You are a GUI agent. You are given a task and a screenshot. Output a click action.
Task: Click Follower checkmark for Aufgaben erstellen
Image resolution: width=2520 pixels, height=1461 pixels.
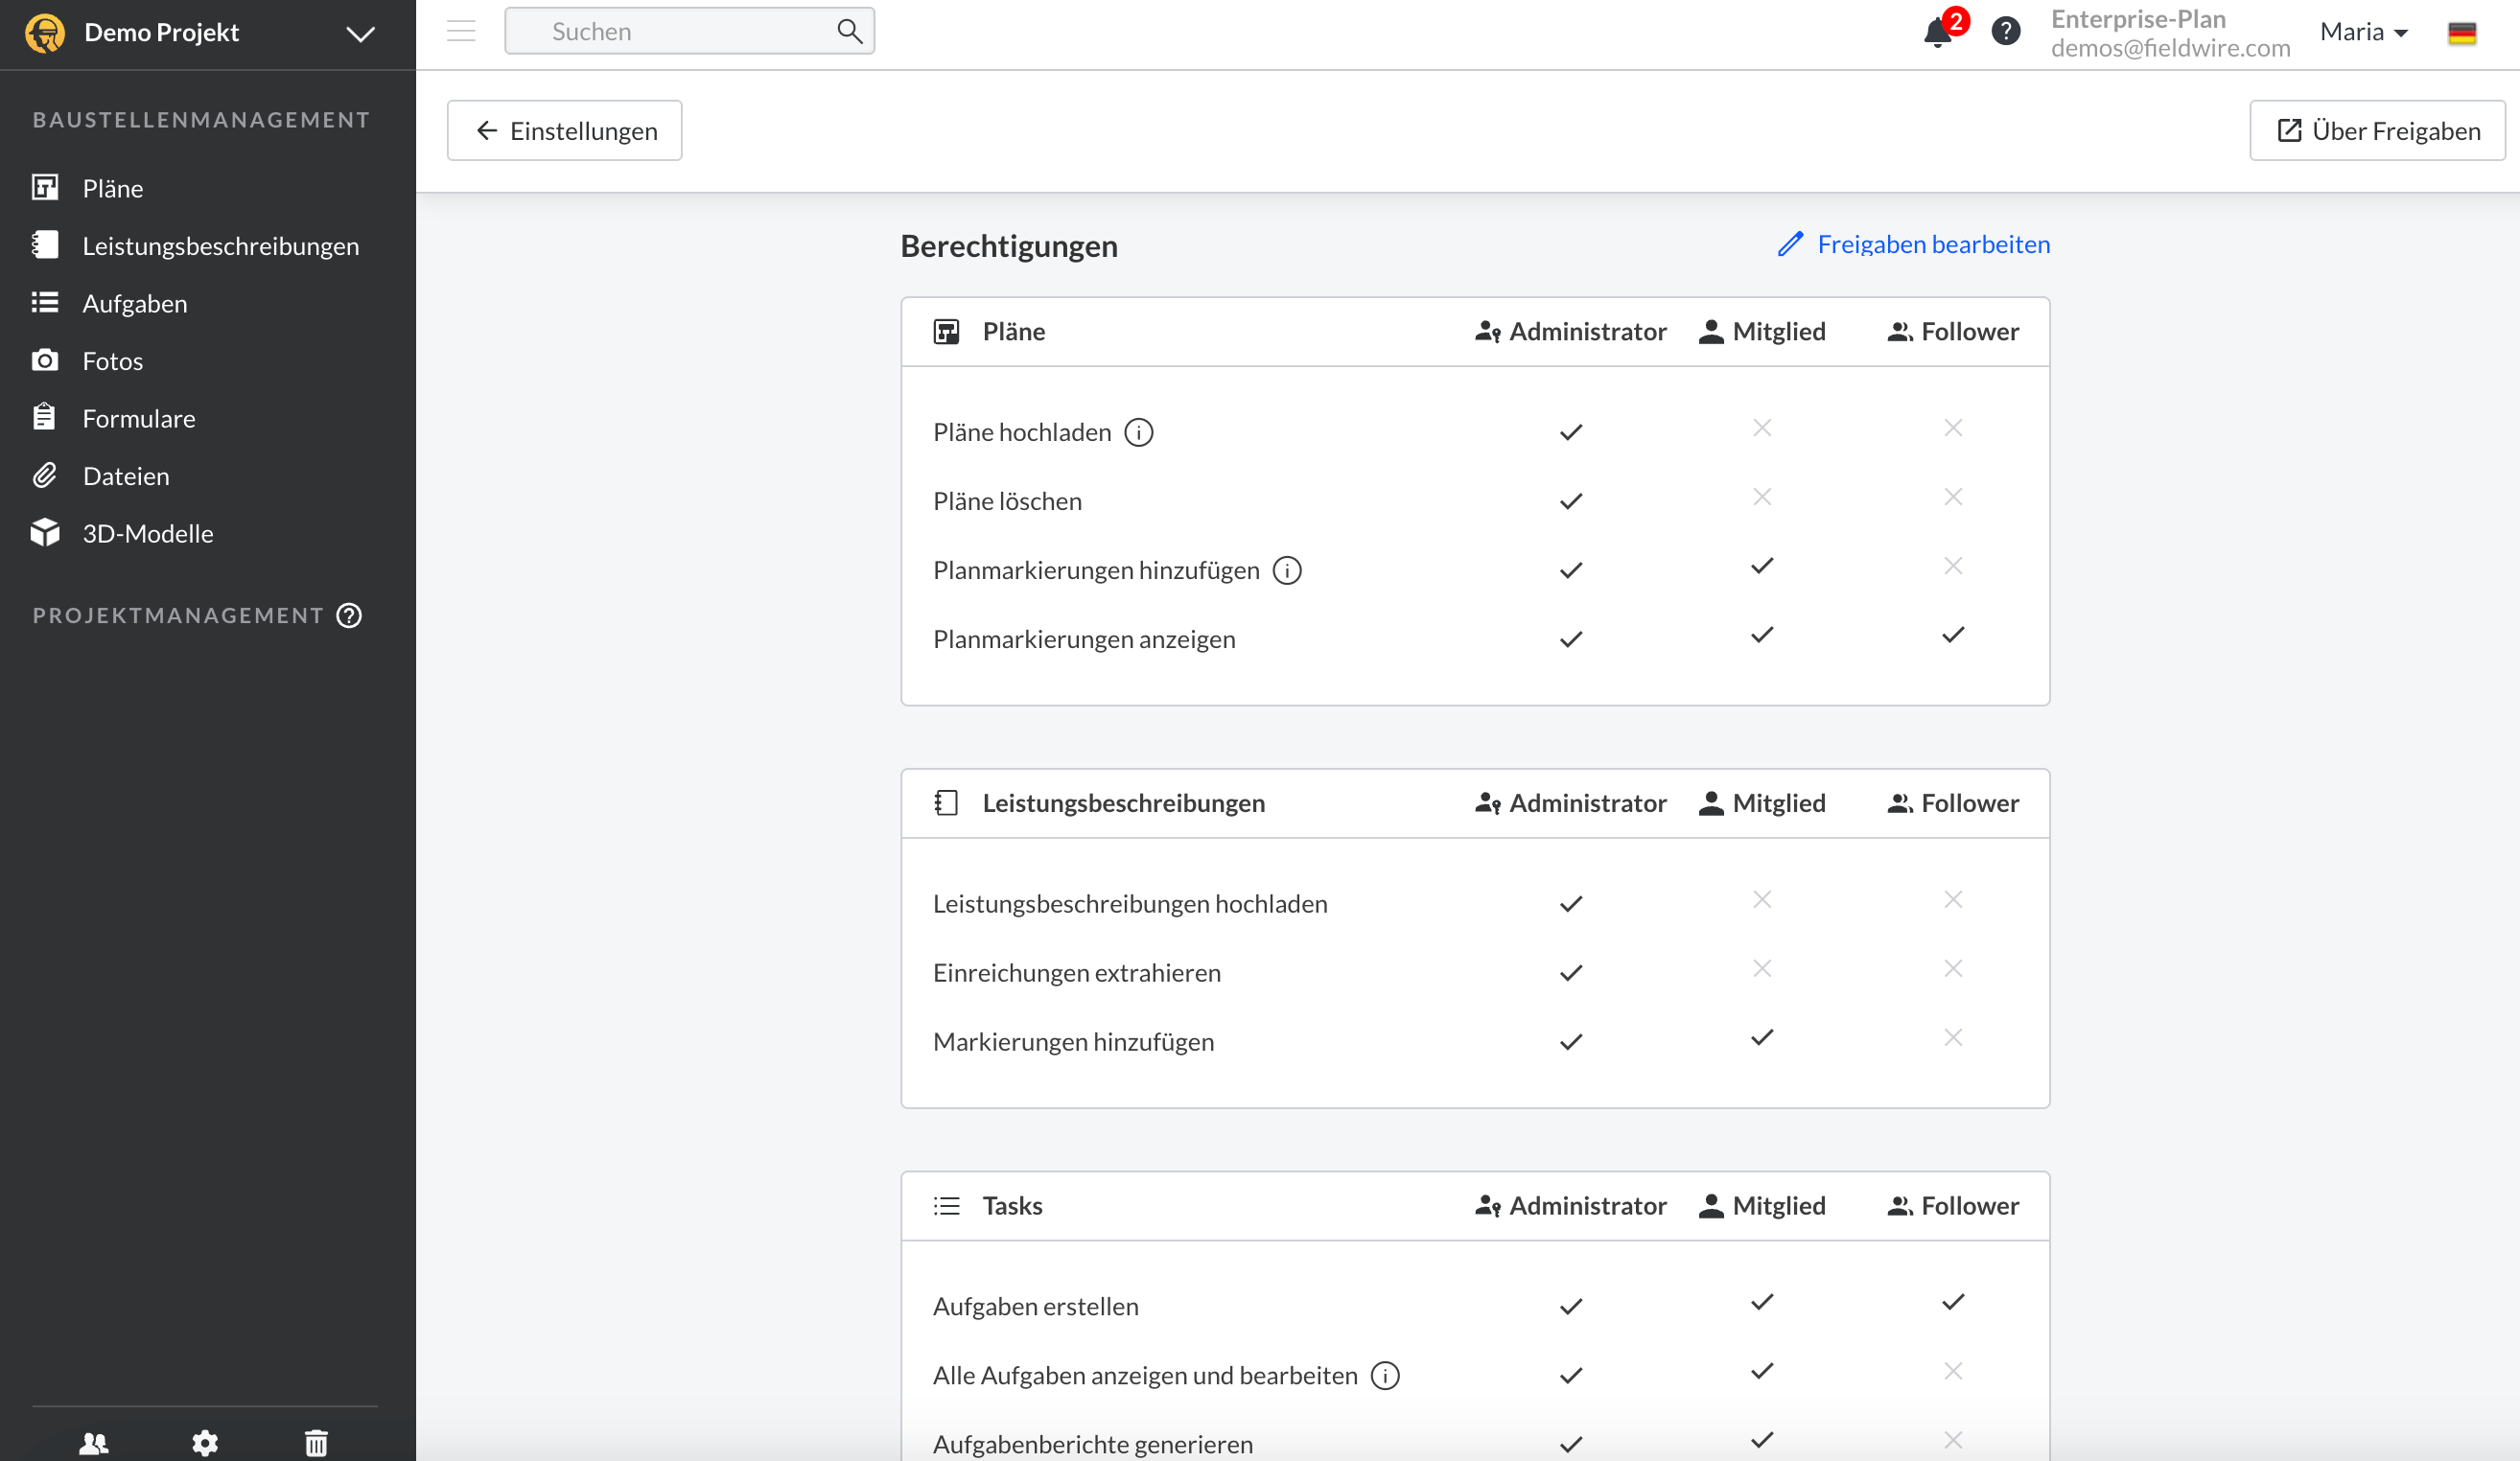1953,1302
